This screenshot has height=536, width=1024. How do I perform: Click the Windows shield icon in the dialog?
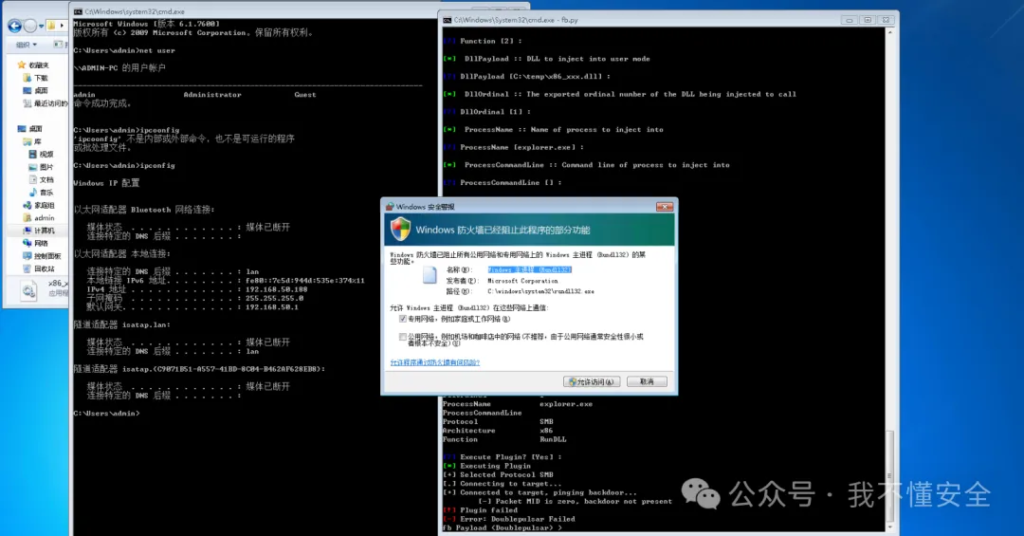pos(400,229)
